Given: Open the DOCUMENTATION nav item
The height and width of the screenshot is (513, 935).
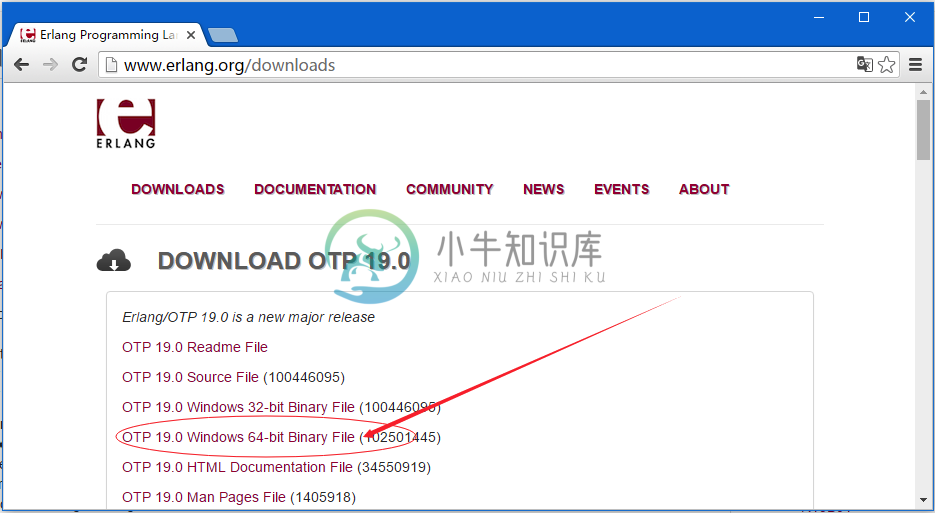Looking at the screenshot, I should point(315,189).
